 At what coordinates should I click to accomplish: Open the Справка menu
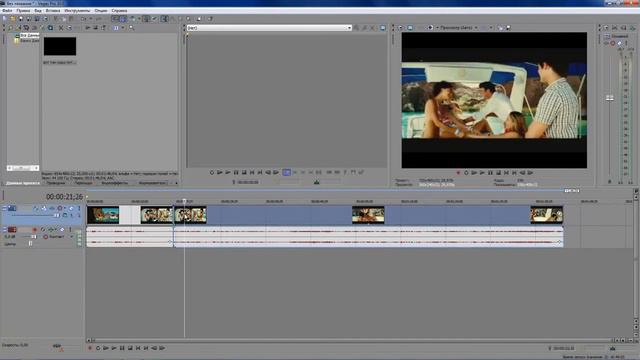pyautogui.click(x=119, y=11)
